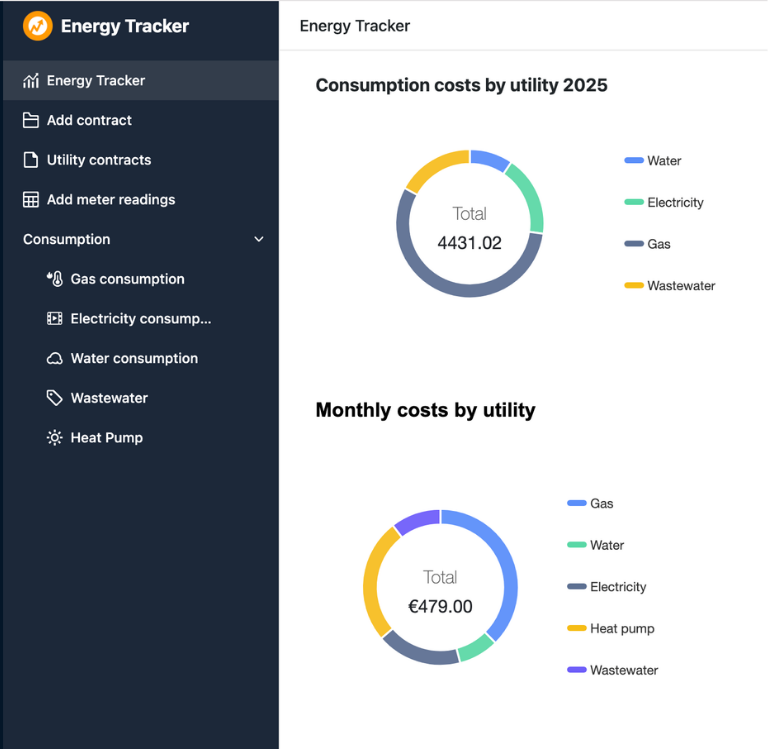768x749 pixels.
Task: Click the cloud icon beside Water consumption
Action: (x=55, y=358)
